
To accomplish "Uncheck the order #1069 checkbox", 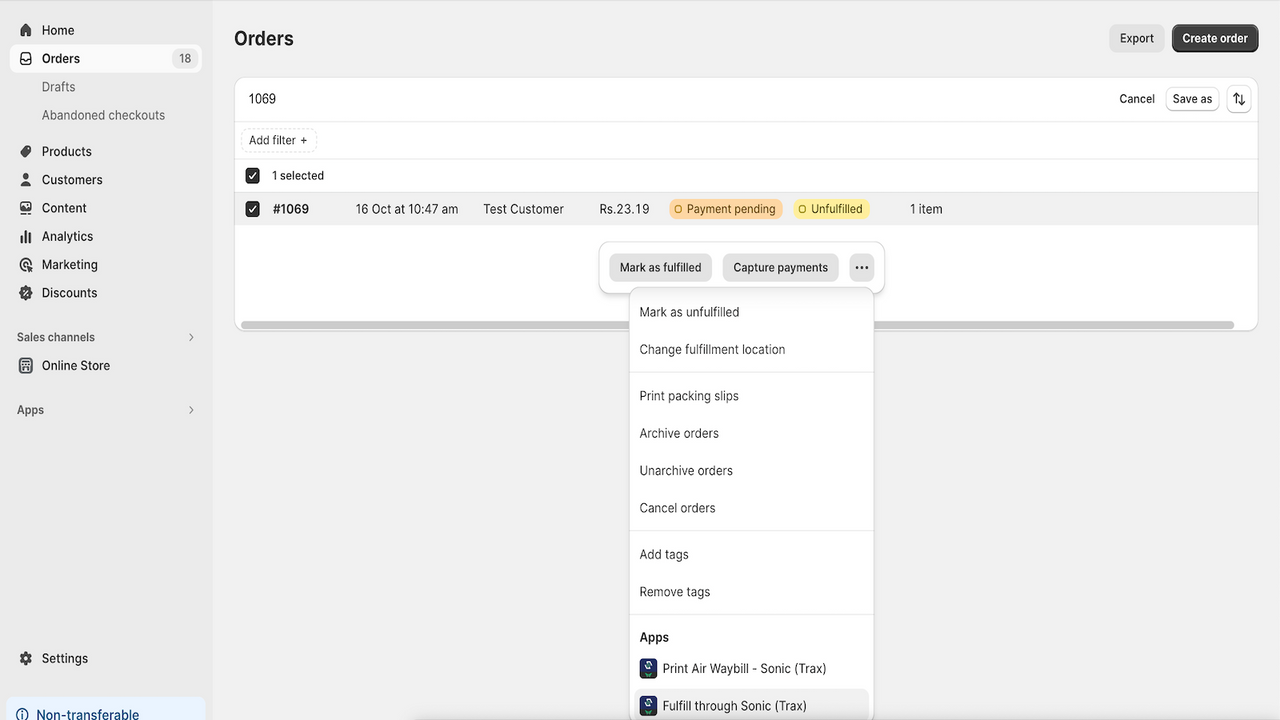I will point(253,209).
